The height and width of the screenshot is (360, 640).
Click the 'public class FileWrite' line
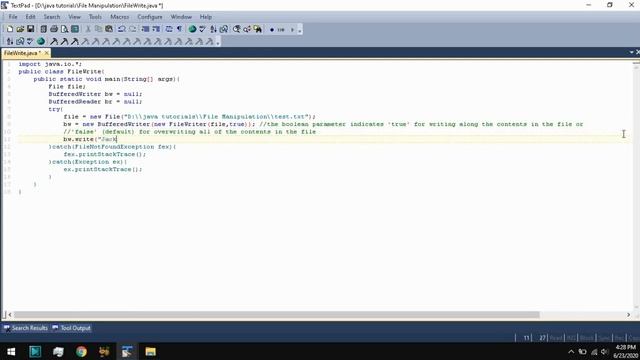click(61, 71)
